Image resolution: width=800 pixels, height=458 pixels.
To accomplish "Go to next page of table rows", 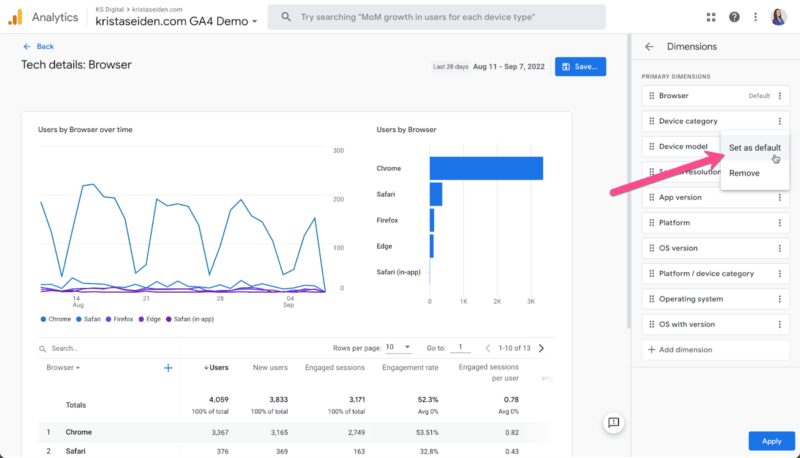I will (541, 348).
